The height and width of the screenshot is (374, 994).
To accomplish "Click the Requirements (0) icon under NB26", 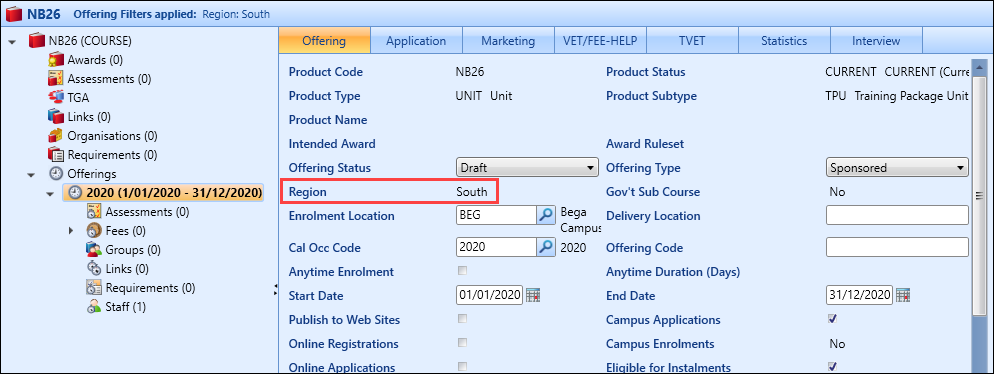I will [x=56, y=155].
